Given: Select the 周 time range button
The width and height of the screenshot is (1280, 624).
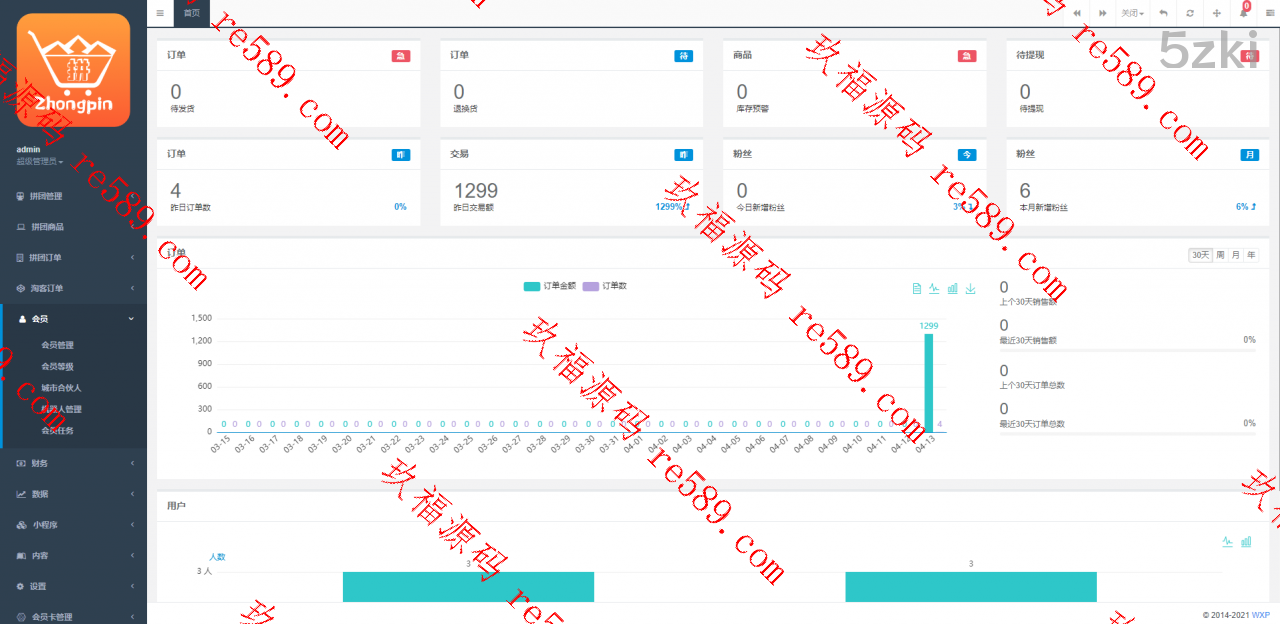Looking at the screenshot, I should (1220, 255).
